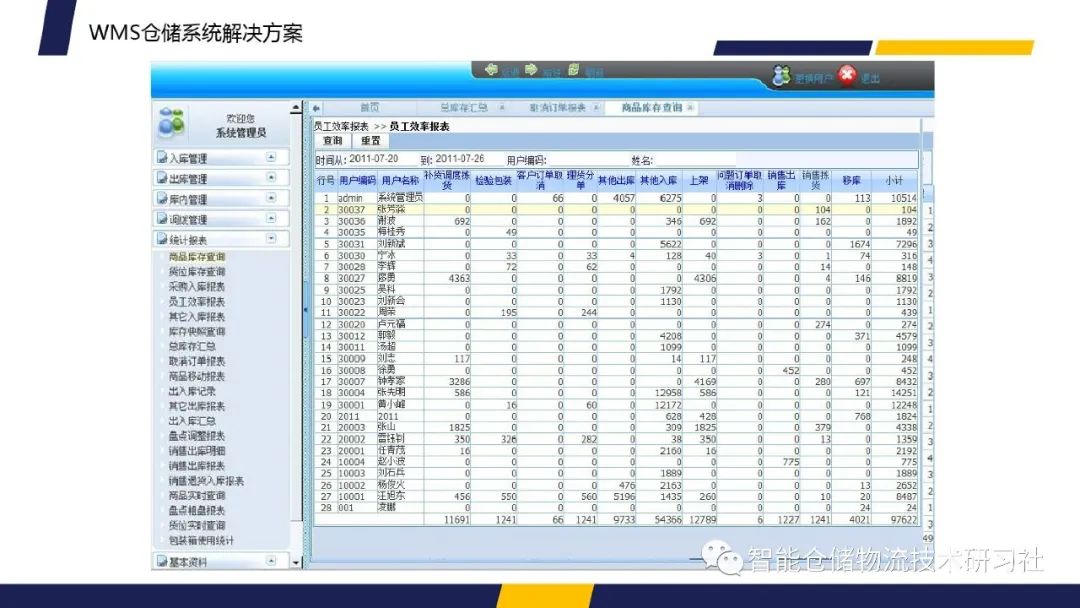This screenshot has width=1080, height=608.
Task: Expand the 库内管理 menu section
Action: pyautogui.click(x=271, y=197)
